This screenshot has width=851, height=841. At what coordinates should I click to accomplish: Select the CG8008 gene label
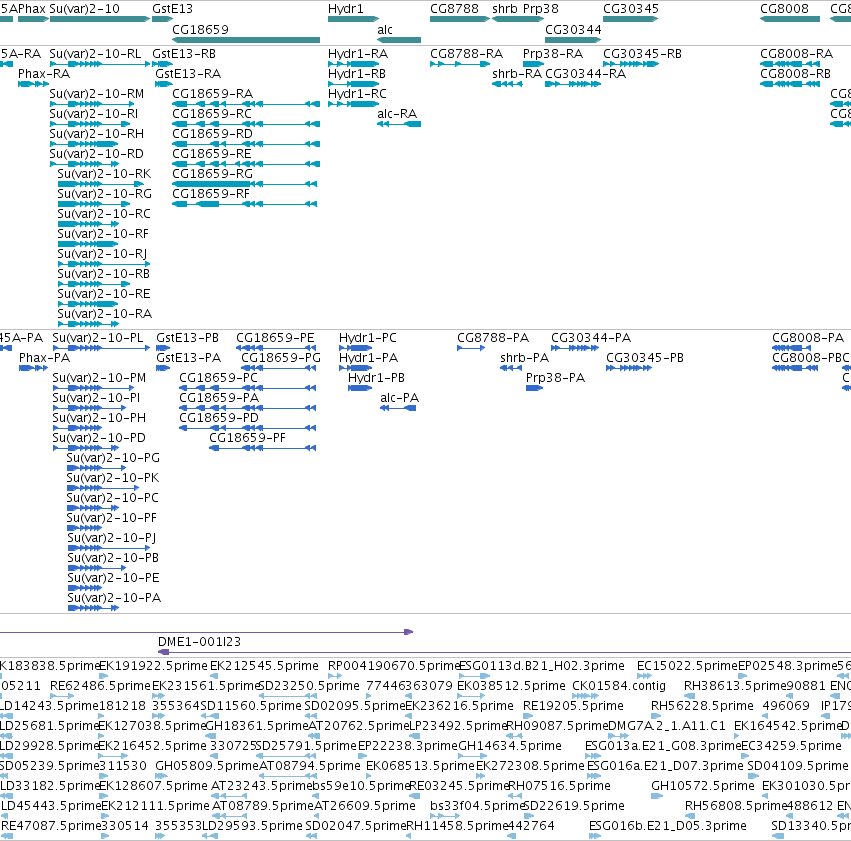(x=784, y=9)
